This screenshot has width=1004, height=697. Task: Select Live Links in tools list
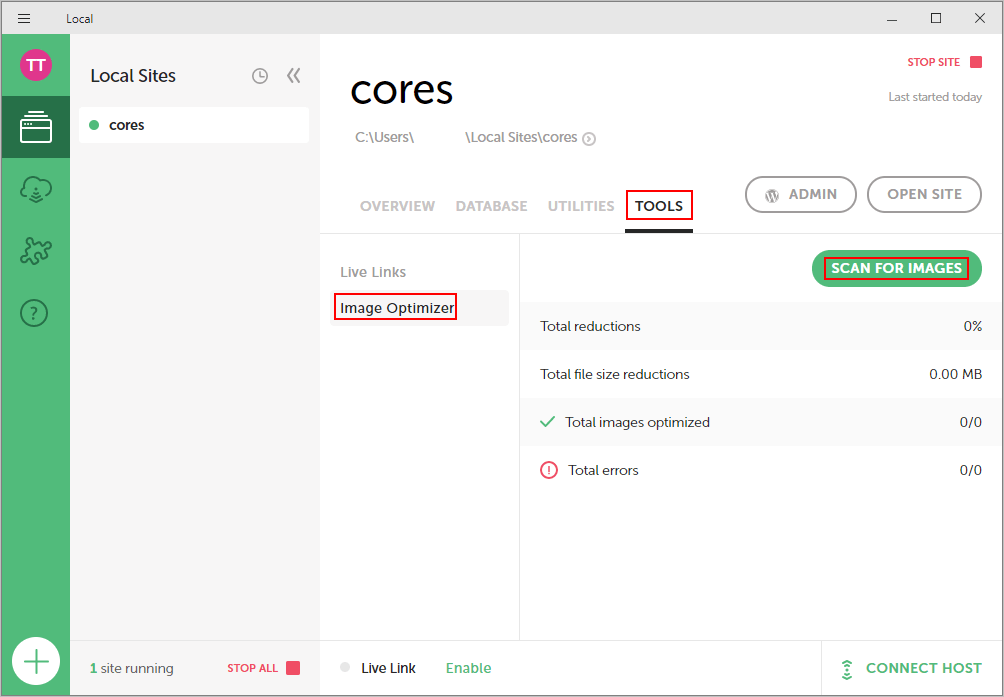pos(373,272)
